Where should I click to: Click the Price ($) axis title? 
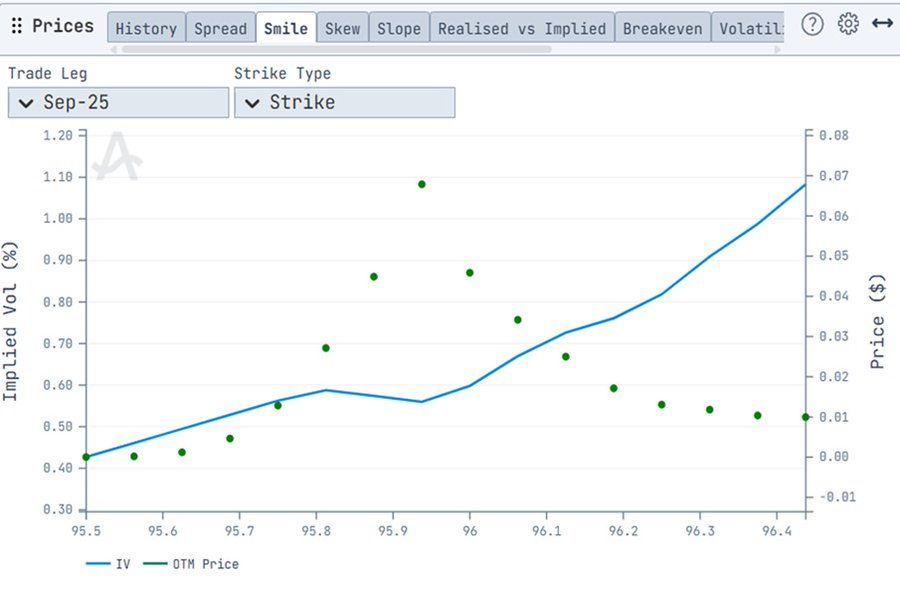coord(877,321)
